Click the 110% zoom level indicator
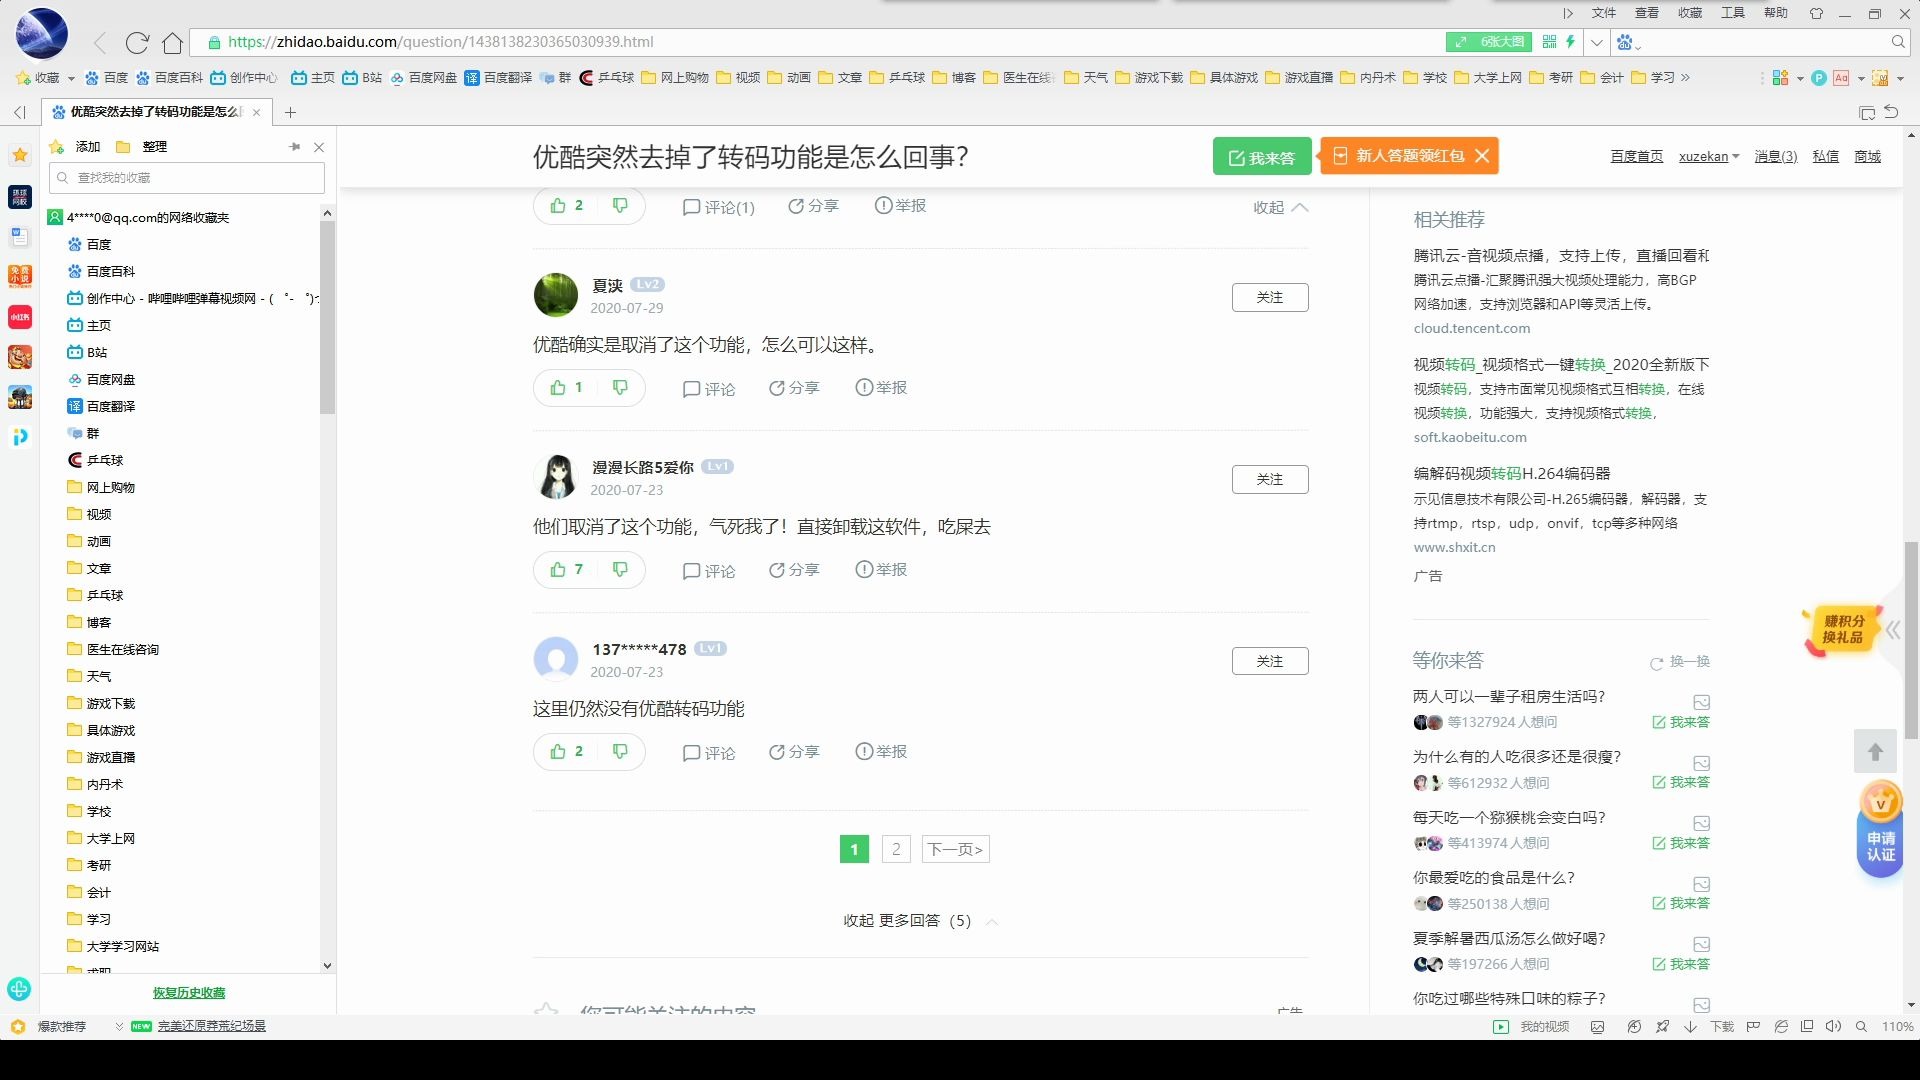Viewport: 1920px width, 1080px height. pos(1897,1027)
